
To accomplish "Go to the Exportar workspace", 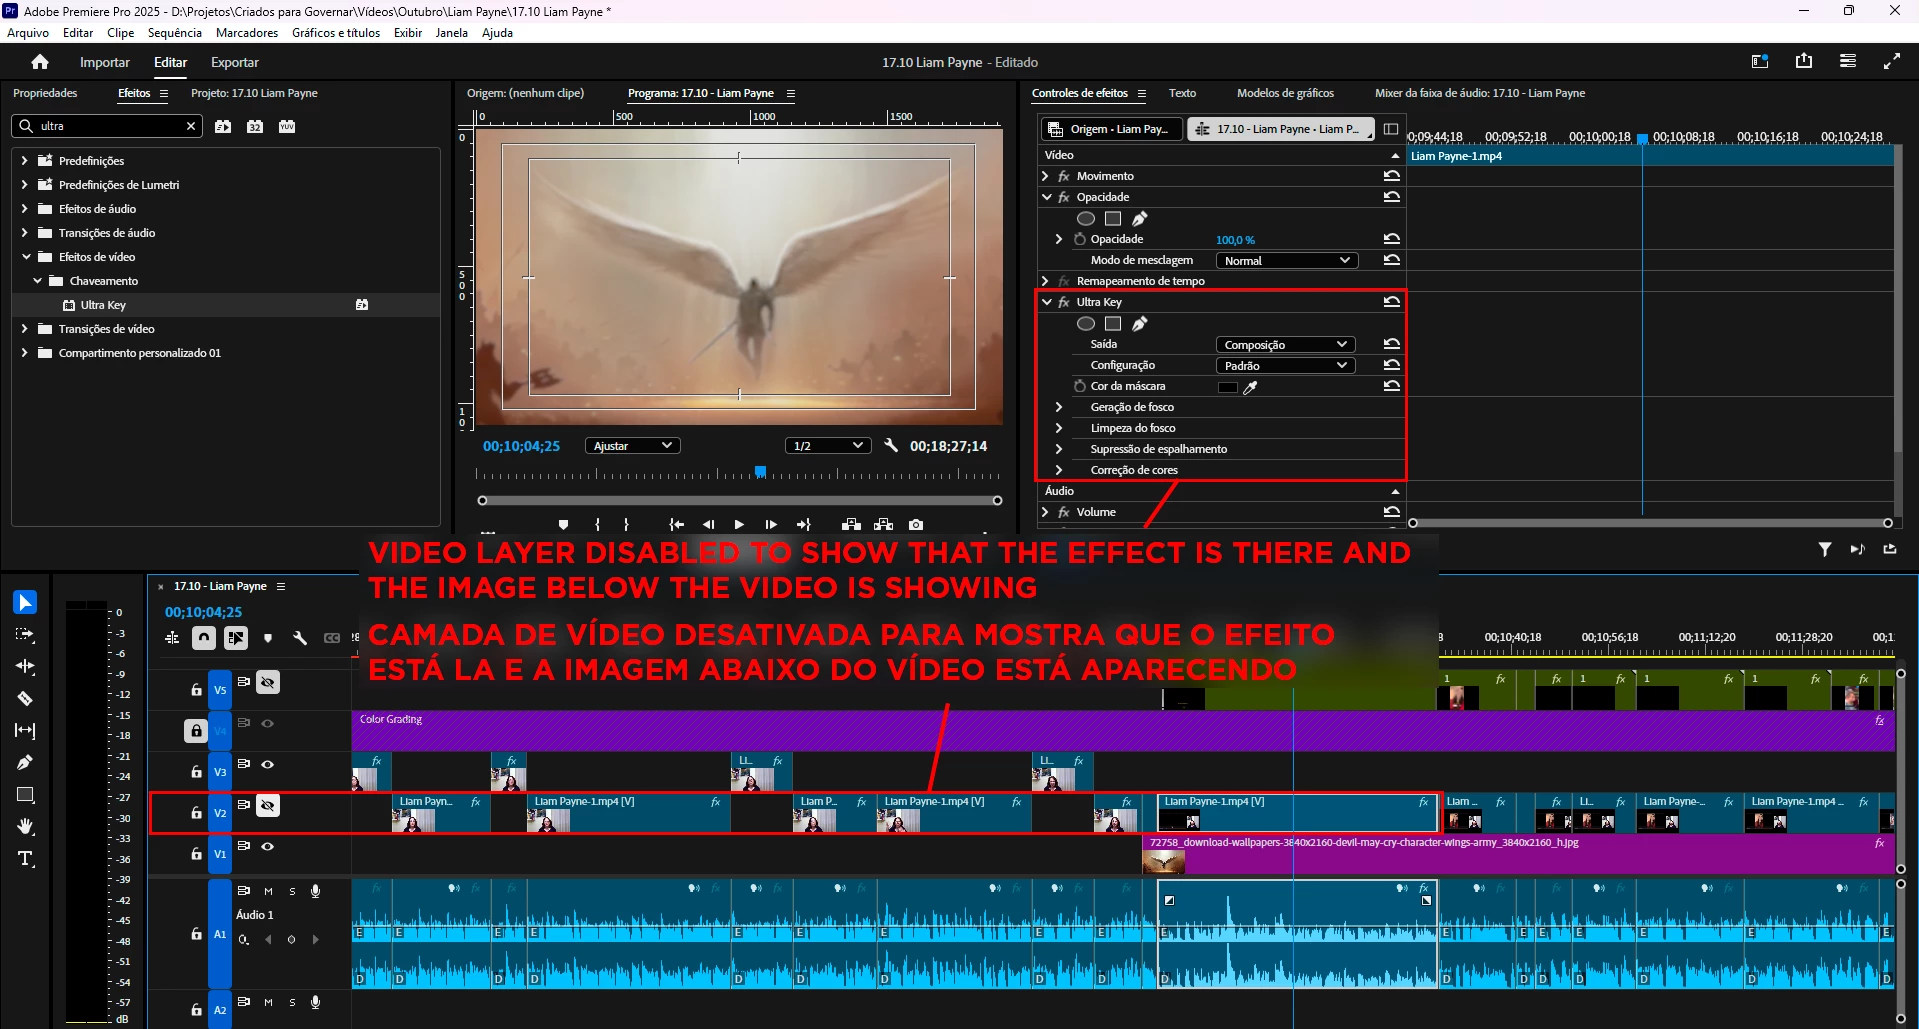I will pos(235,62).
